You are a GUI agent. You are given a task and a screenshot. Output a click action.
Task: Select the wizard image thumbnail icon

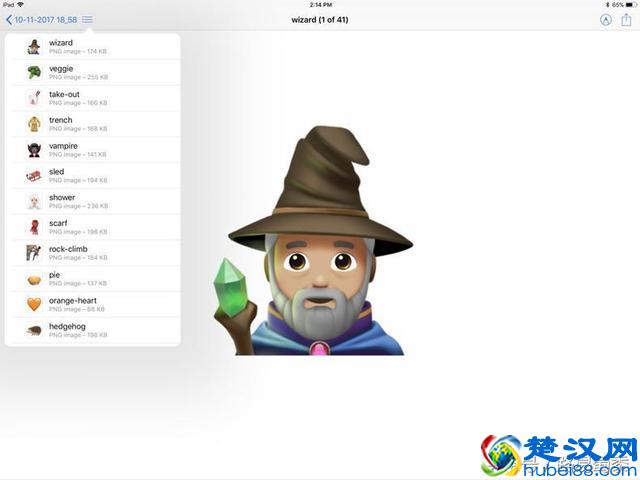pos(34,47)
